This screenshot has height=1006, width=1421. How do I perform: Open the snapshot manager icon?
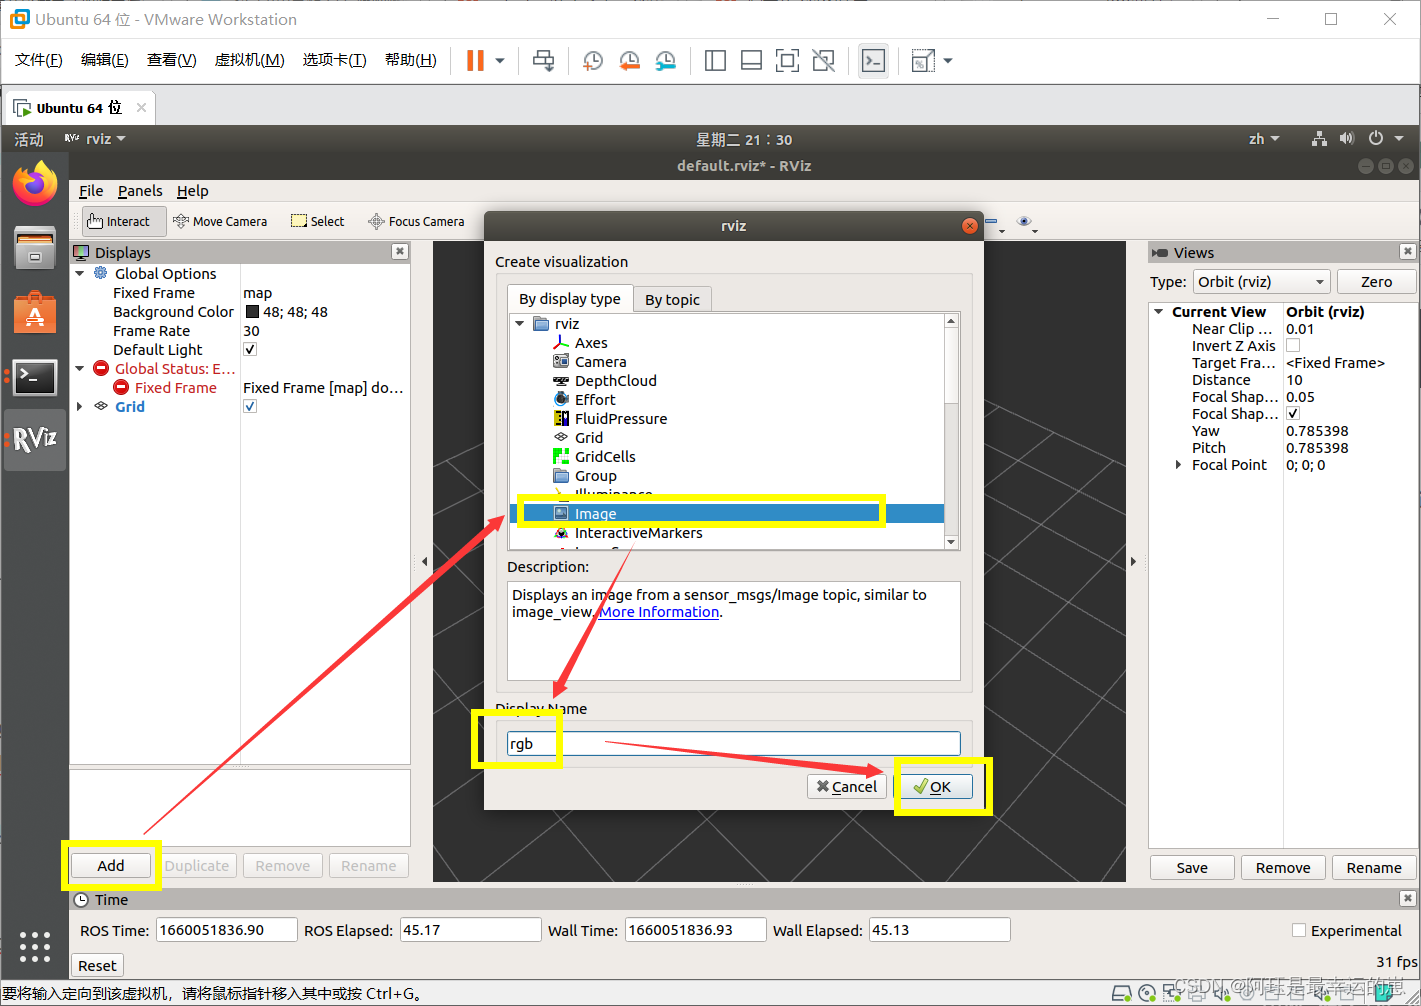[x=665, y=61]
